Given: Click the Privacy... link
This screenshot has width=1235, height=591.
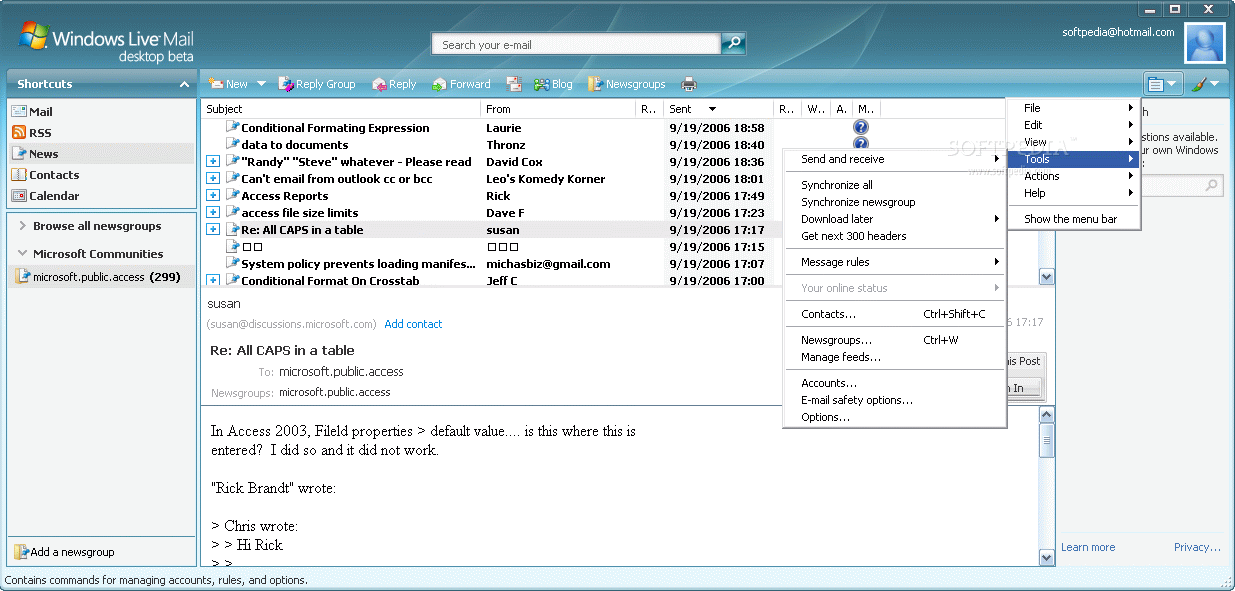Looking at the screenshot, I should [x=1197, y=547].
